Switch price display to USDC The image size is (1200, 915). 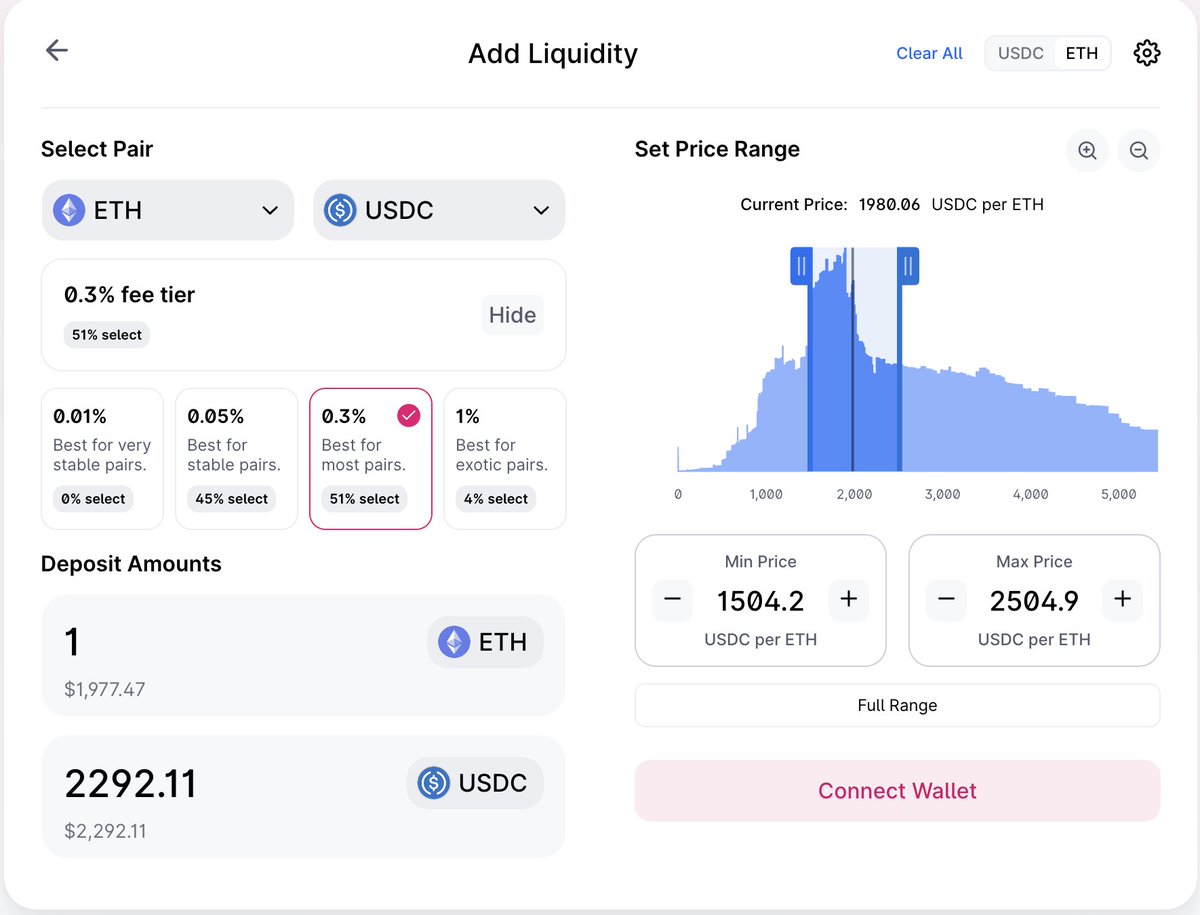click(1019, 53)
